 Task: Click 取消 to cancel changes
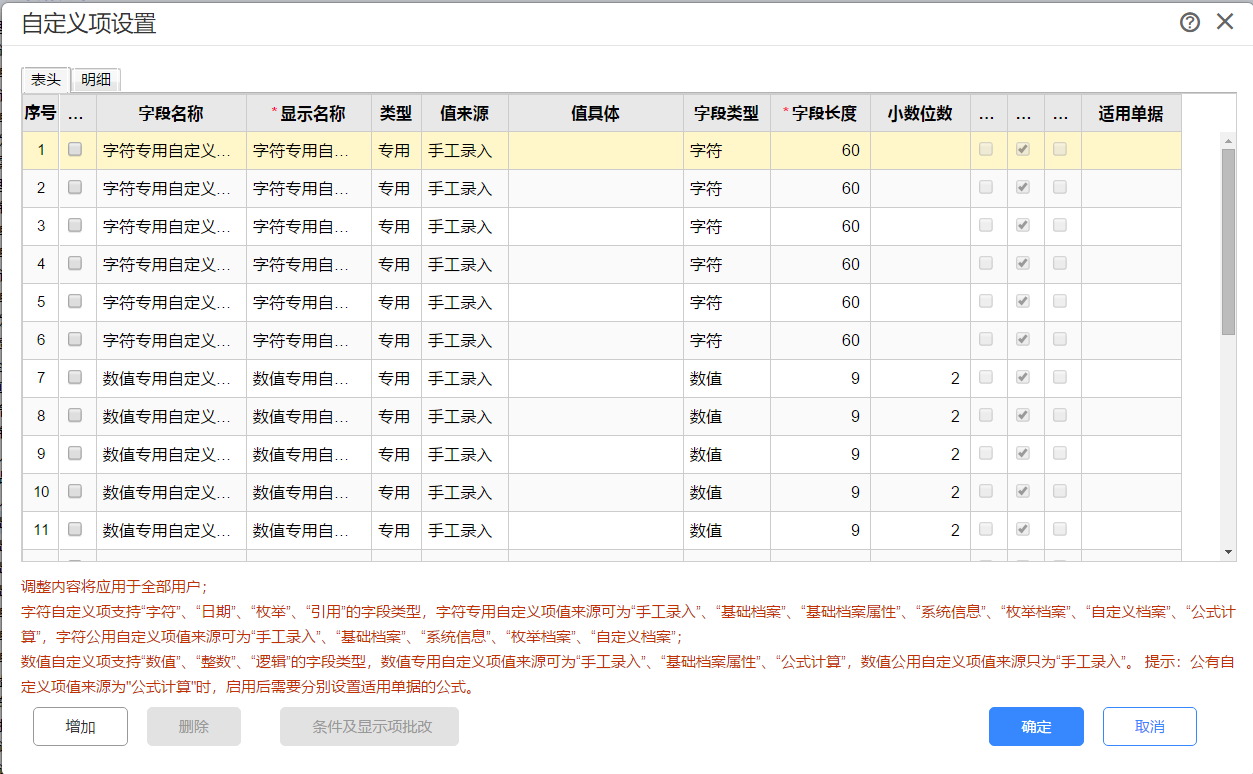tap(1149, 727)
